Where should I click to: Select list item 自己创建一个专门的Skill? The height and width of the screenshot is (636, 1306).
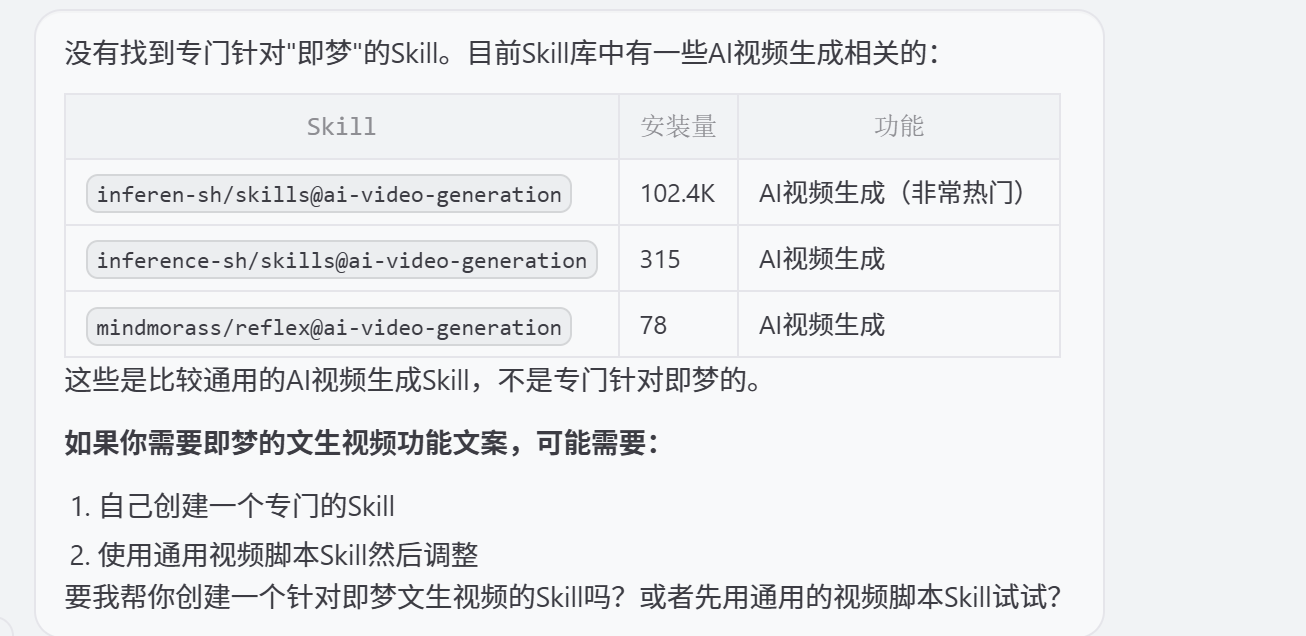coord(246,506)
